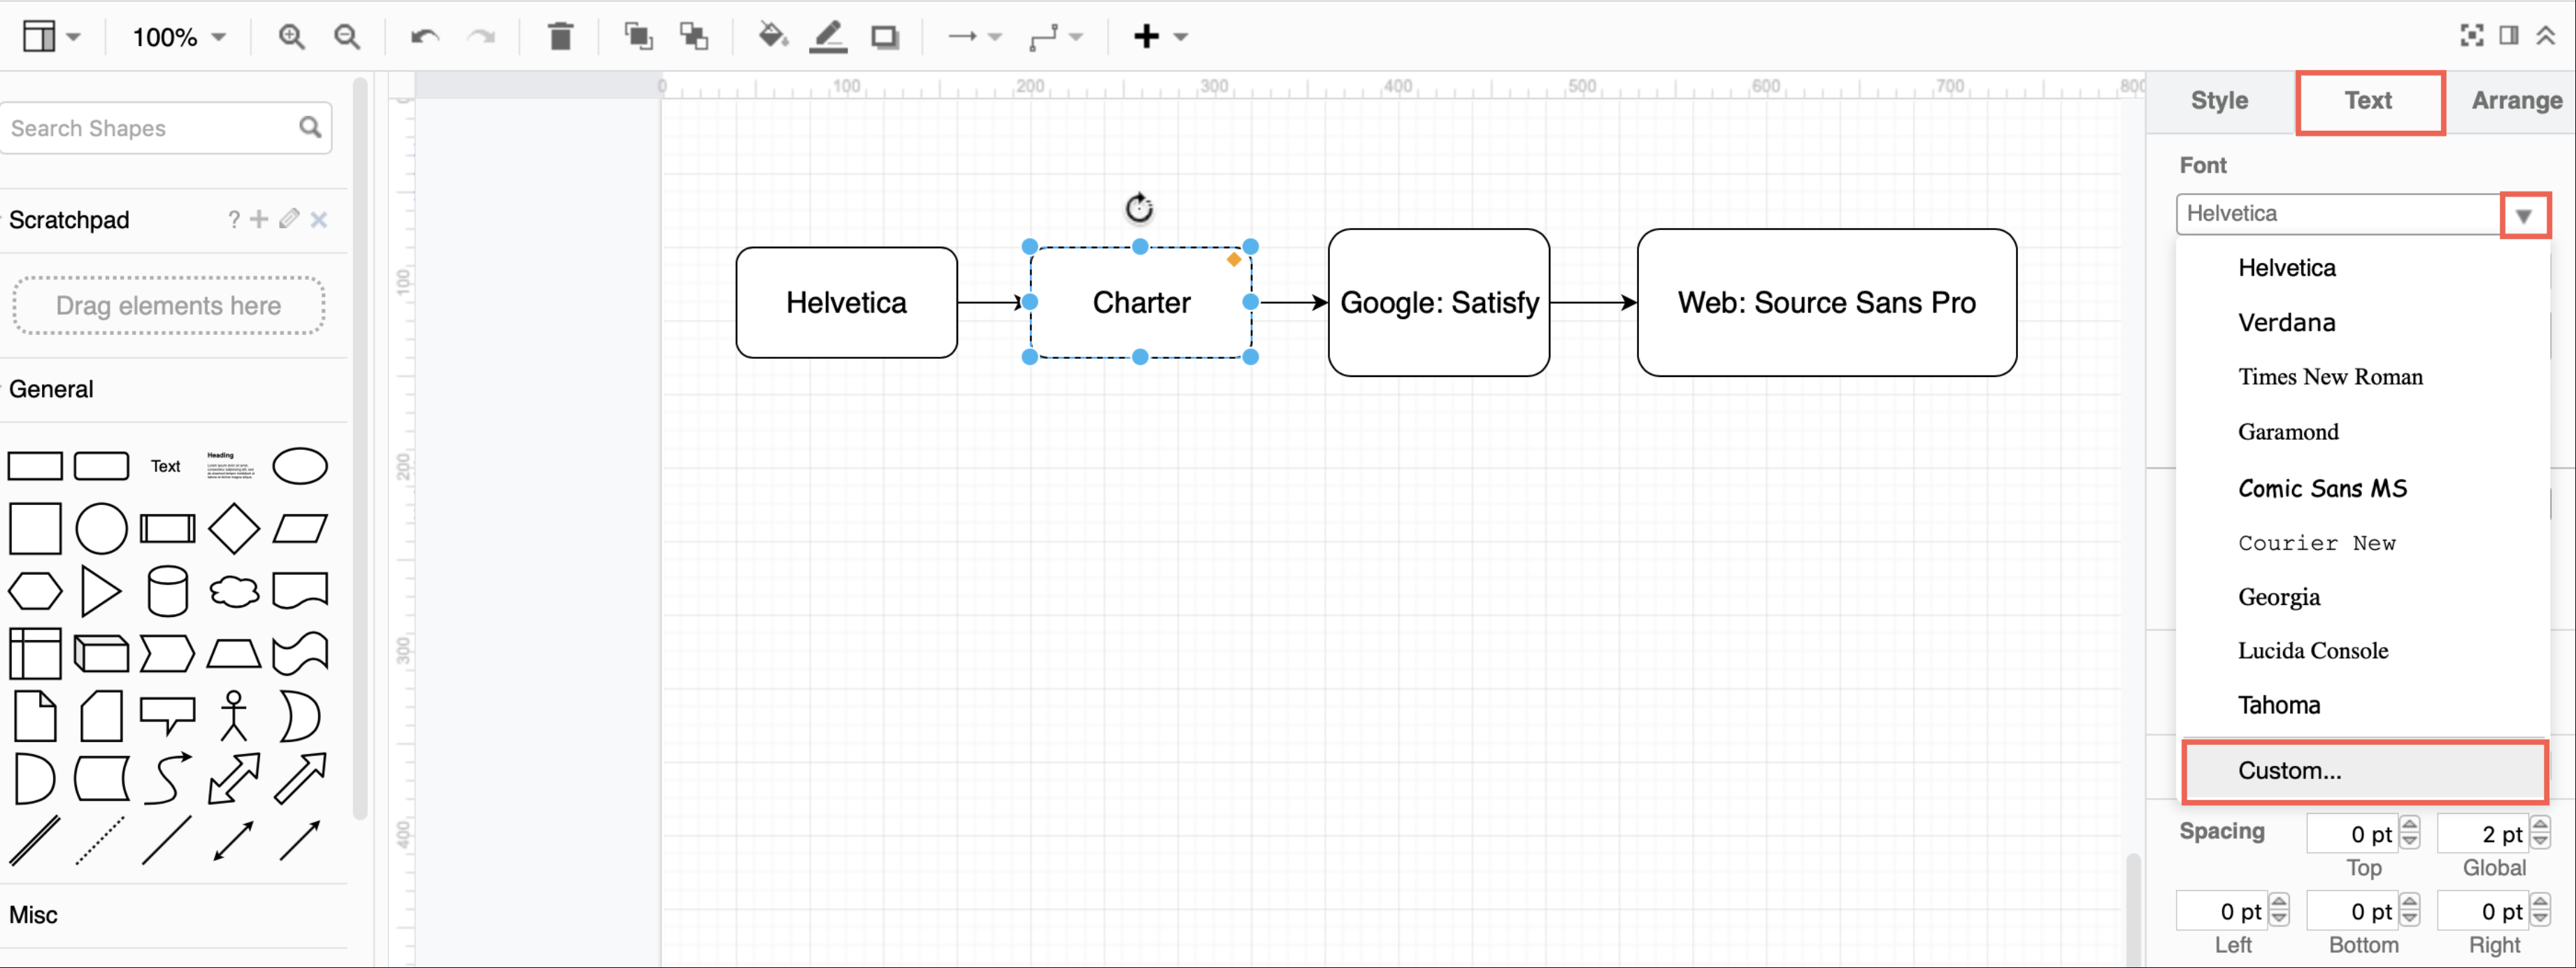The image size is (2576, 968).
Task: Choose Garamond from the font list
Action: (x=2364, y=432)
